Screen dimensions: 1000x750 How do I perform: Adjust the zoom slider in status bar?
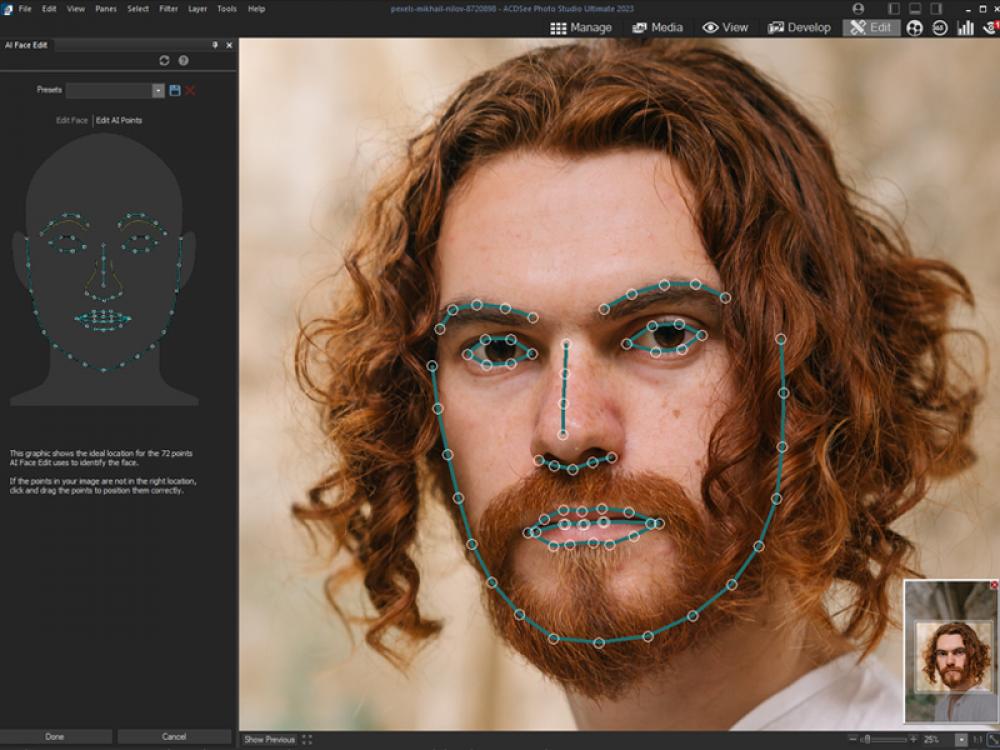point(866,740)
